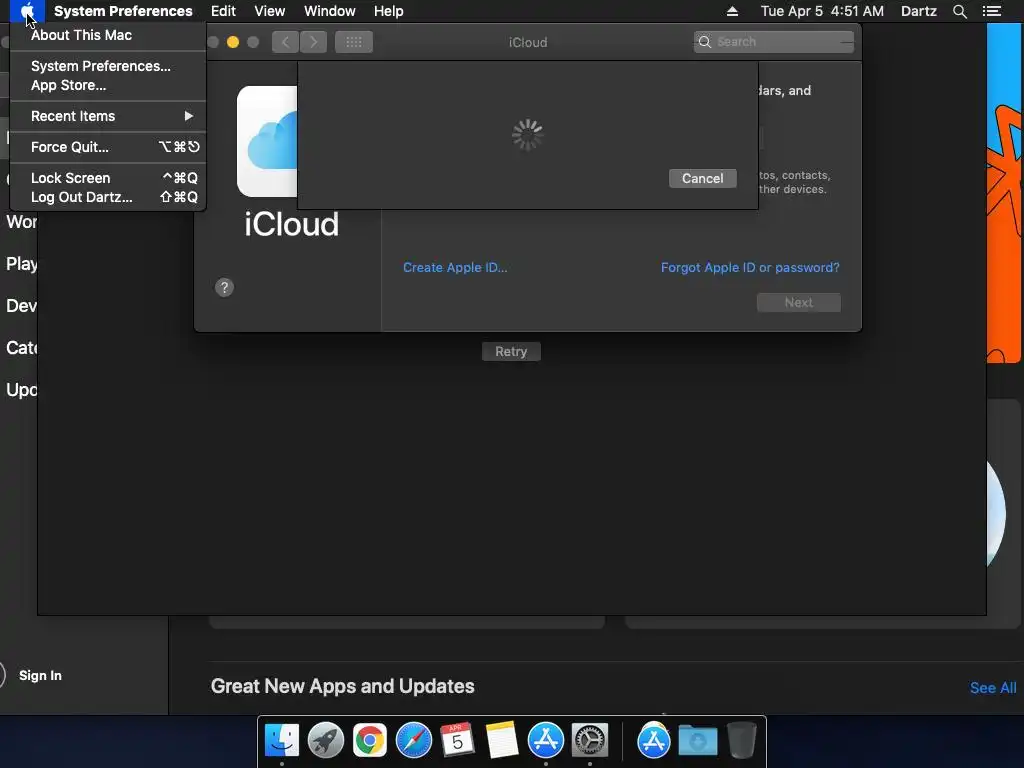Click the Next button
The image size is (1024, 768).
(799, 302)
